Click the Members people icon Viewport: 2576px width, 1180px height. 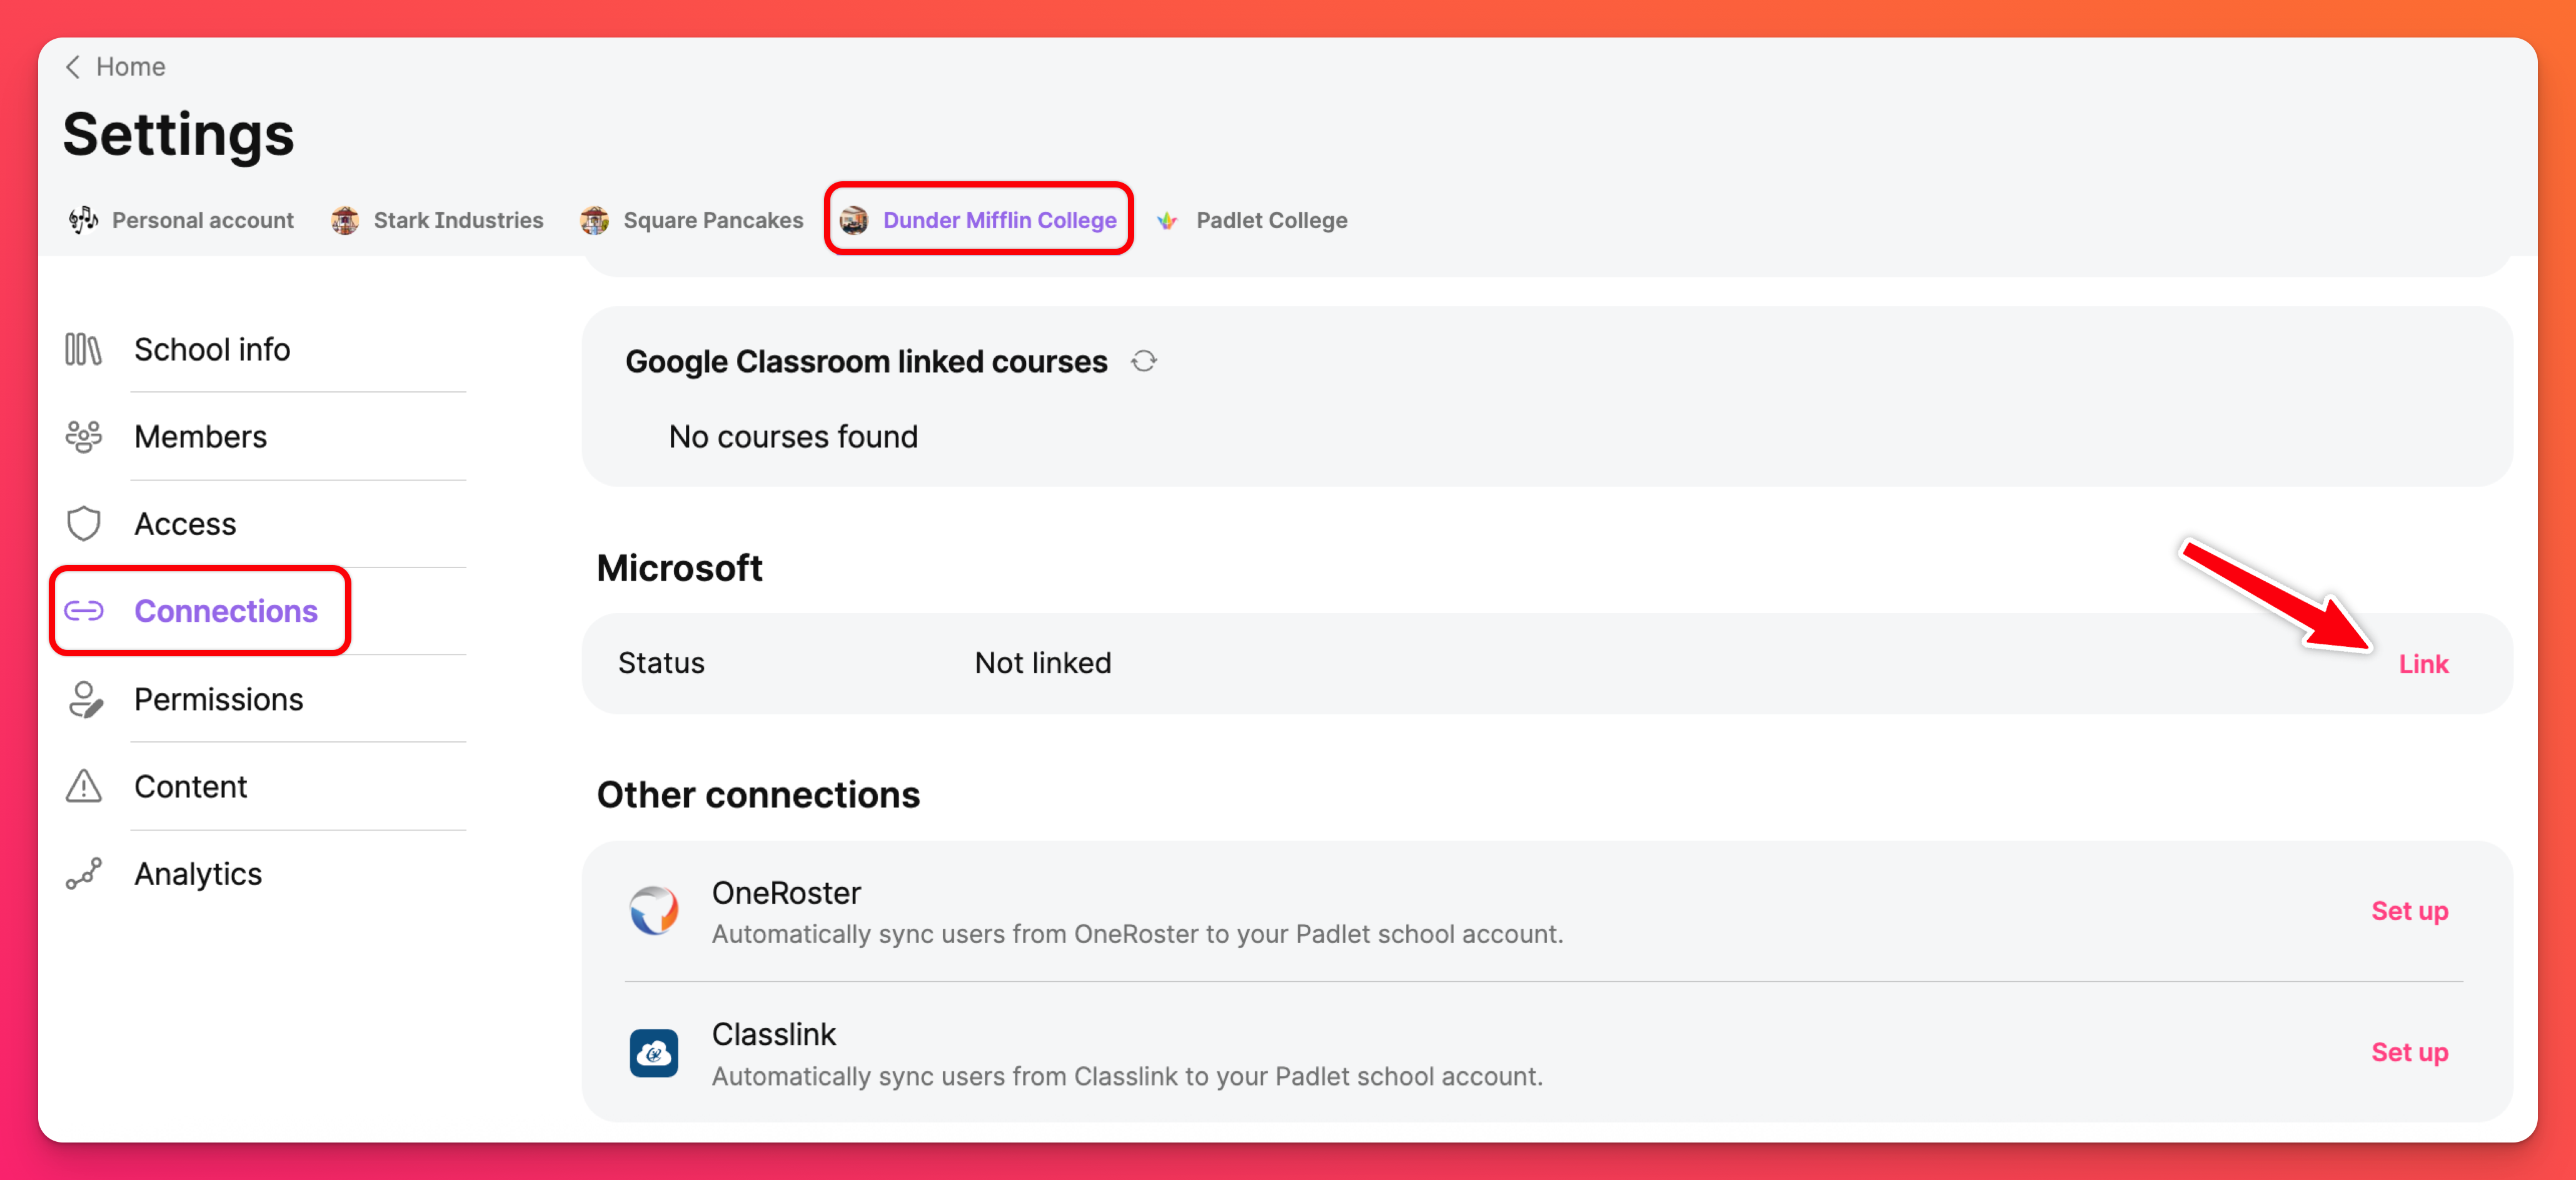[84, 437]
